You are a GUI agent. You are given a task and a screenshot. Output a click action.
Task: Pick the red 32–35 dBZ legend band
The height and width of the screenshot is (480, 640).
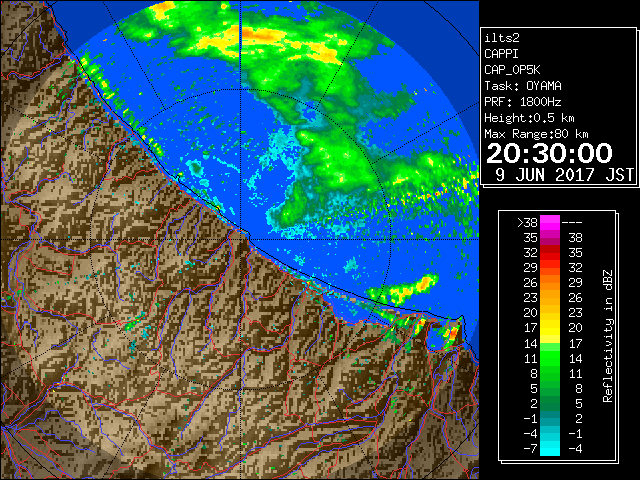point(550,253)
